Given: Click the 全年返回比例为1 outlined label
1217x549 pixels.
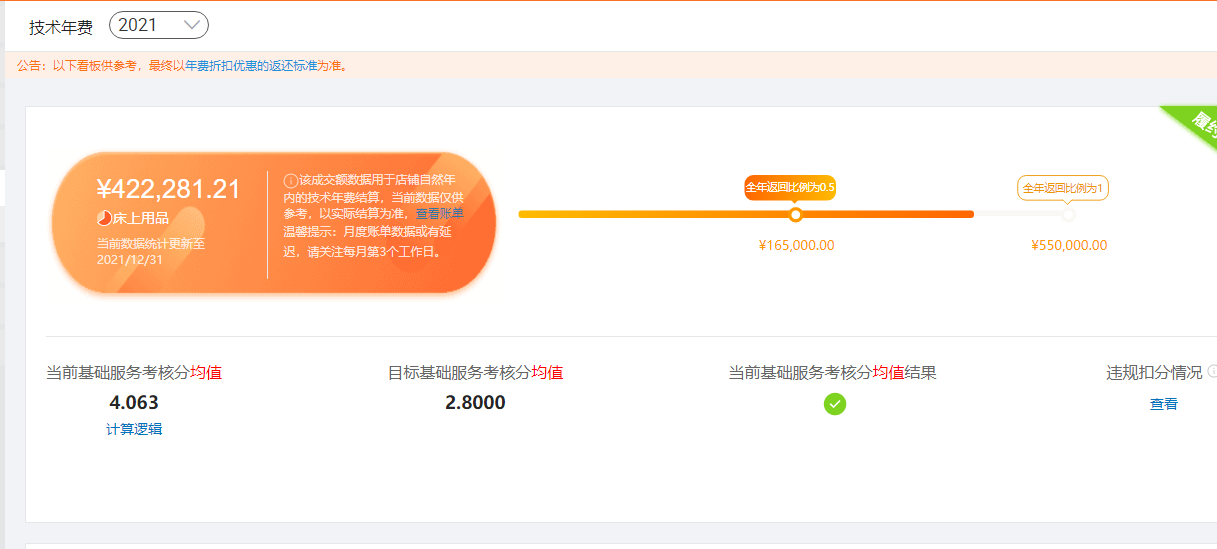Looking at the screenshot, I should (x=1063, y=187).
